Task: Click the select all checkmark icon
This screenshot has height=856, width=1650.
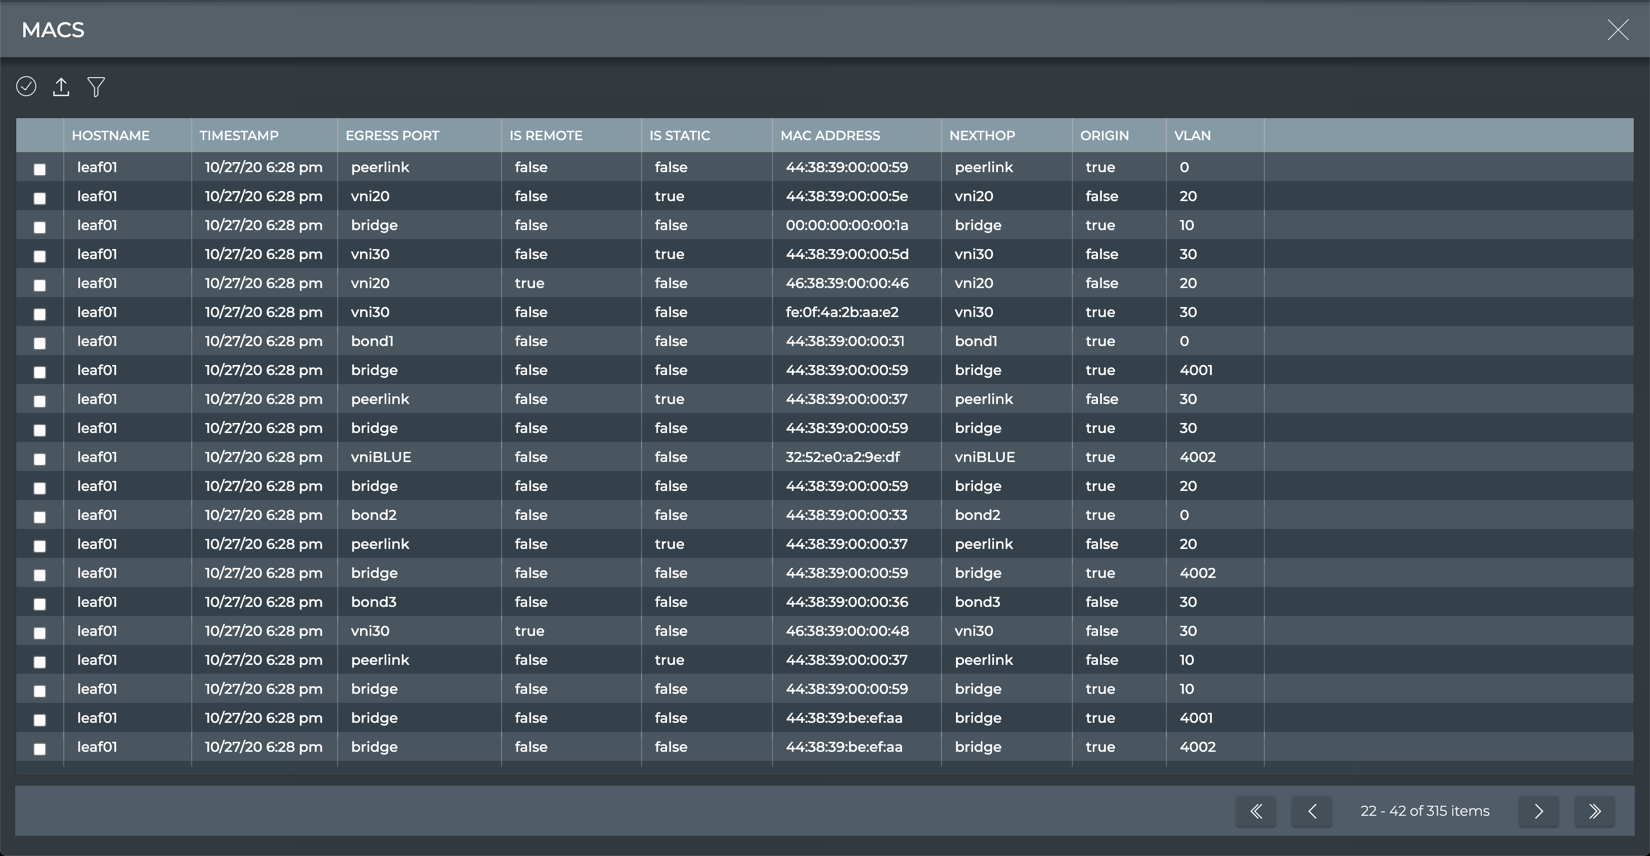Action: [x=27, y=87]
